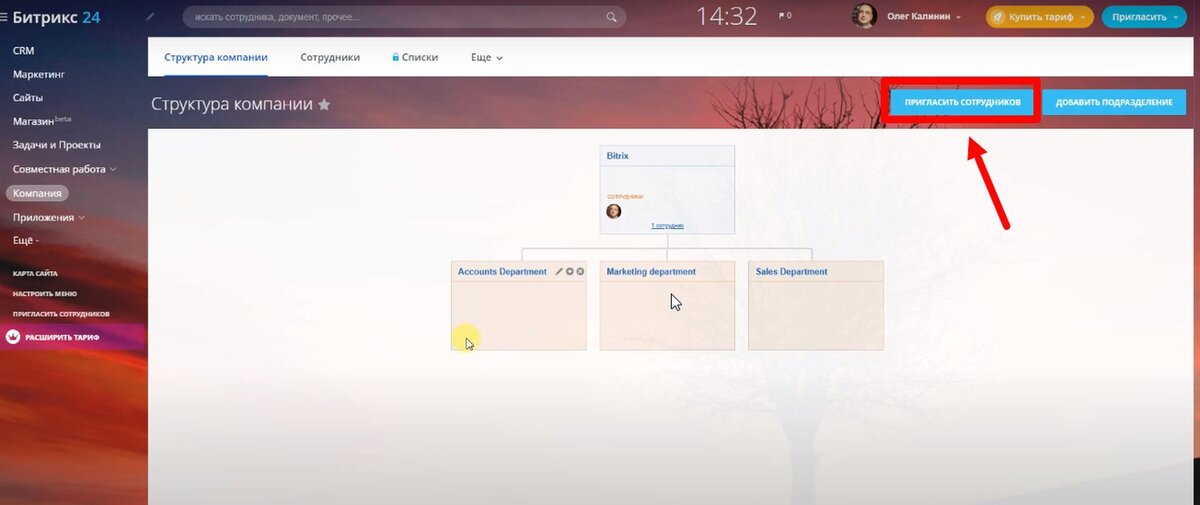Open the 1 сотрудник link
Viewport: 1200px width, 505px height.
[x=667, y=226]
